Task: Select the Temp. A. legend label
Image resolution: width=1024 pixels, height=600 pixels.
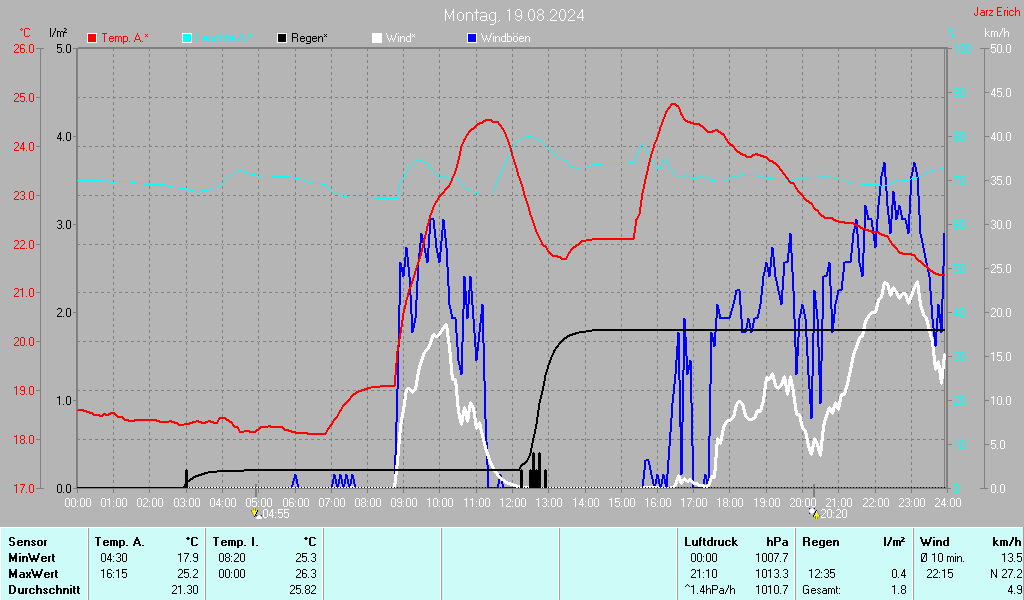Action: 125,38
